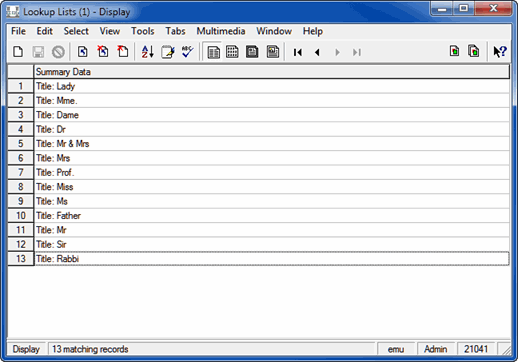This screenshot has height=362, width=518.
Task: Select the 'Title: Dame' record
Action: pos(272,115)
